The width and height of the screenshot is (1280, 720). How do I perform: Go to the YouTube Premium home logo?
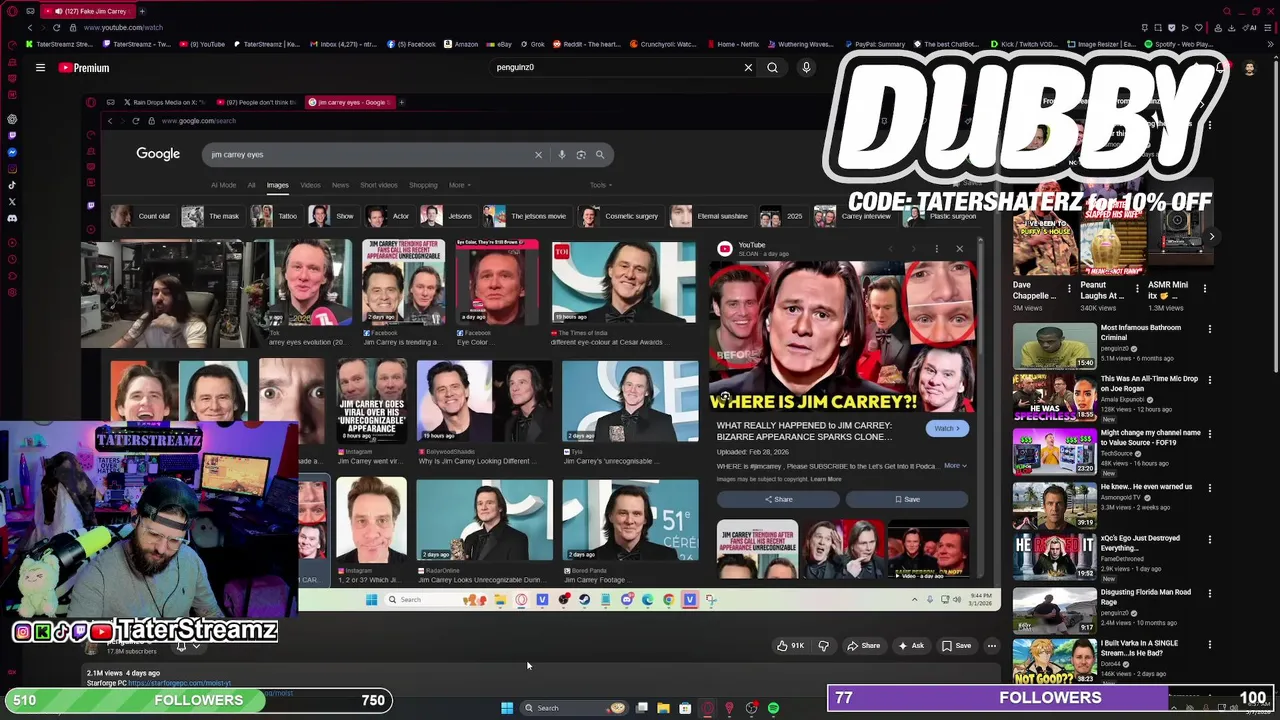pyautogui.click(x=84, y=68)
